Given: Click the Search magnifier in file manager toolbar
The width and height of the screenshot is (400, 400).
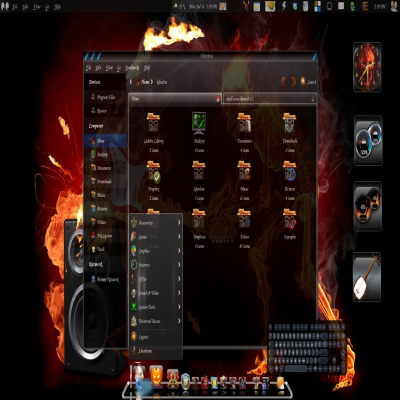Looking at the screenshot, I should 303,81.
